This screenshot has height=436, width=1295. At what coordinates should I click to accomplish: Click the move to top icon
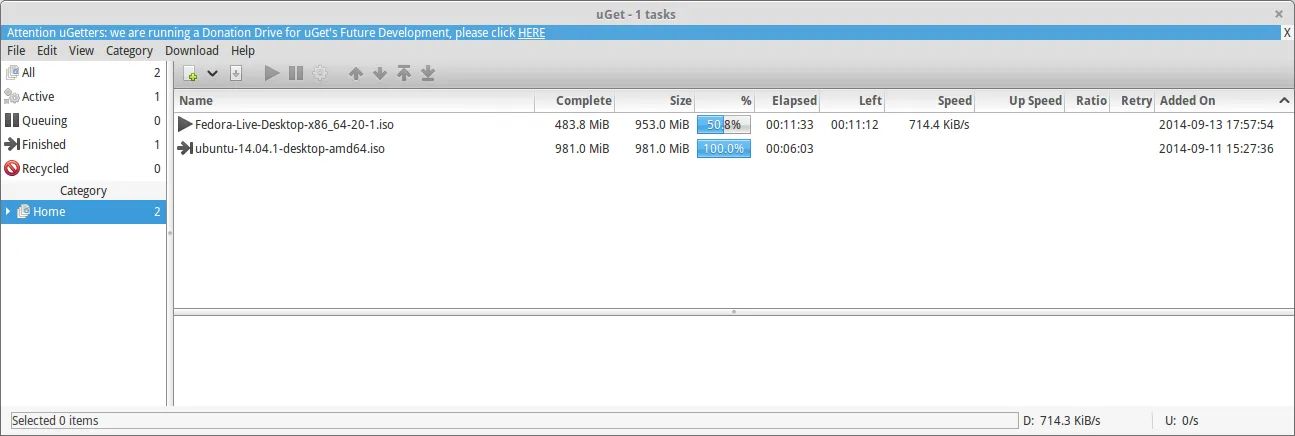click(404, 73)
